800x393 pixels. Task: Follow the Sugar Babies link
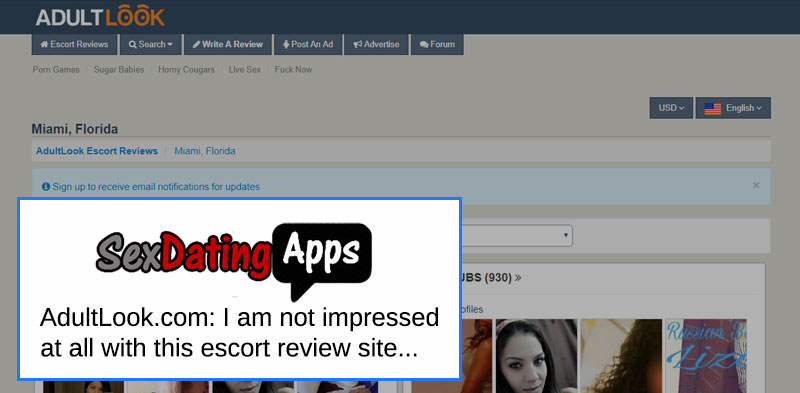pyautogui.click(x=119, y=69)
